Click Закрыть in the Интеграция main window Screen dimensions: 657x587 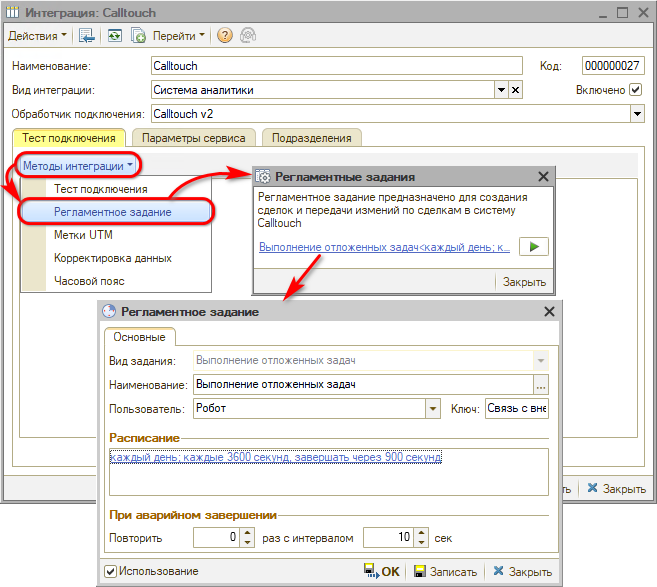(x=616, y=489)
